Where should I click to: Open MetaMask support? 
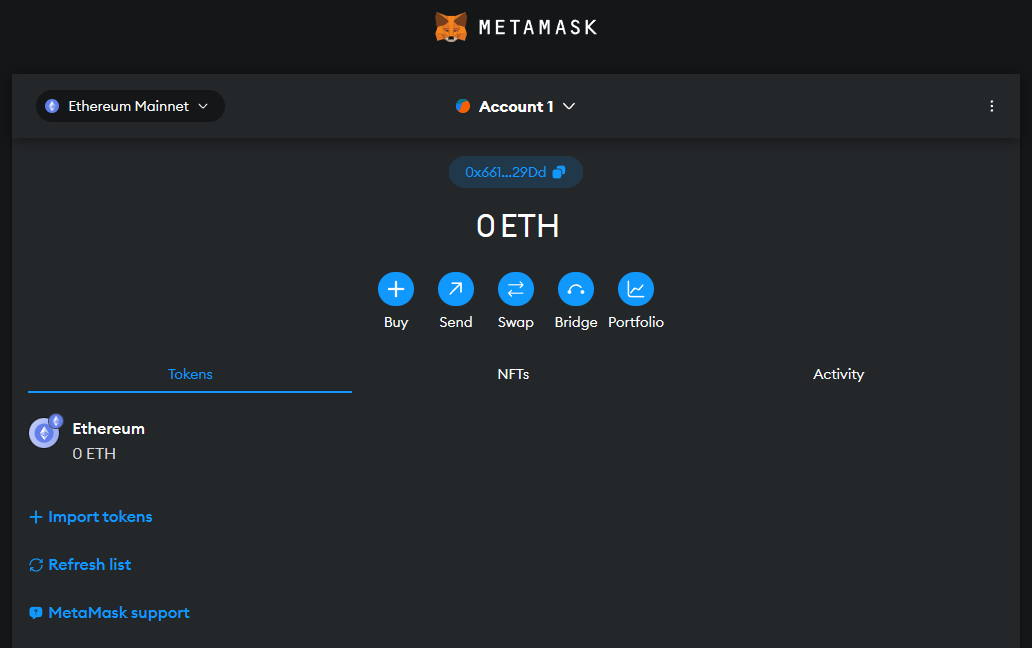[x=108, y=612]
